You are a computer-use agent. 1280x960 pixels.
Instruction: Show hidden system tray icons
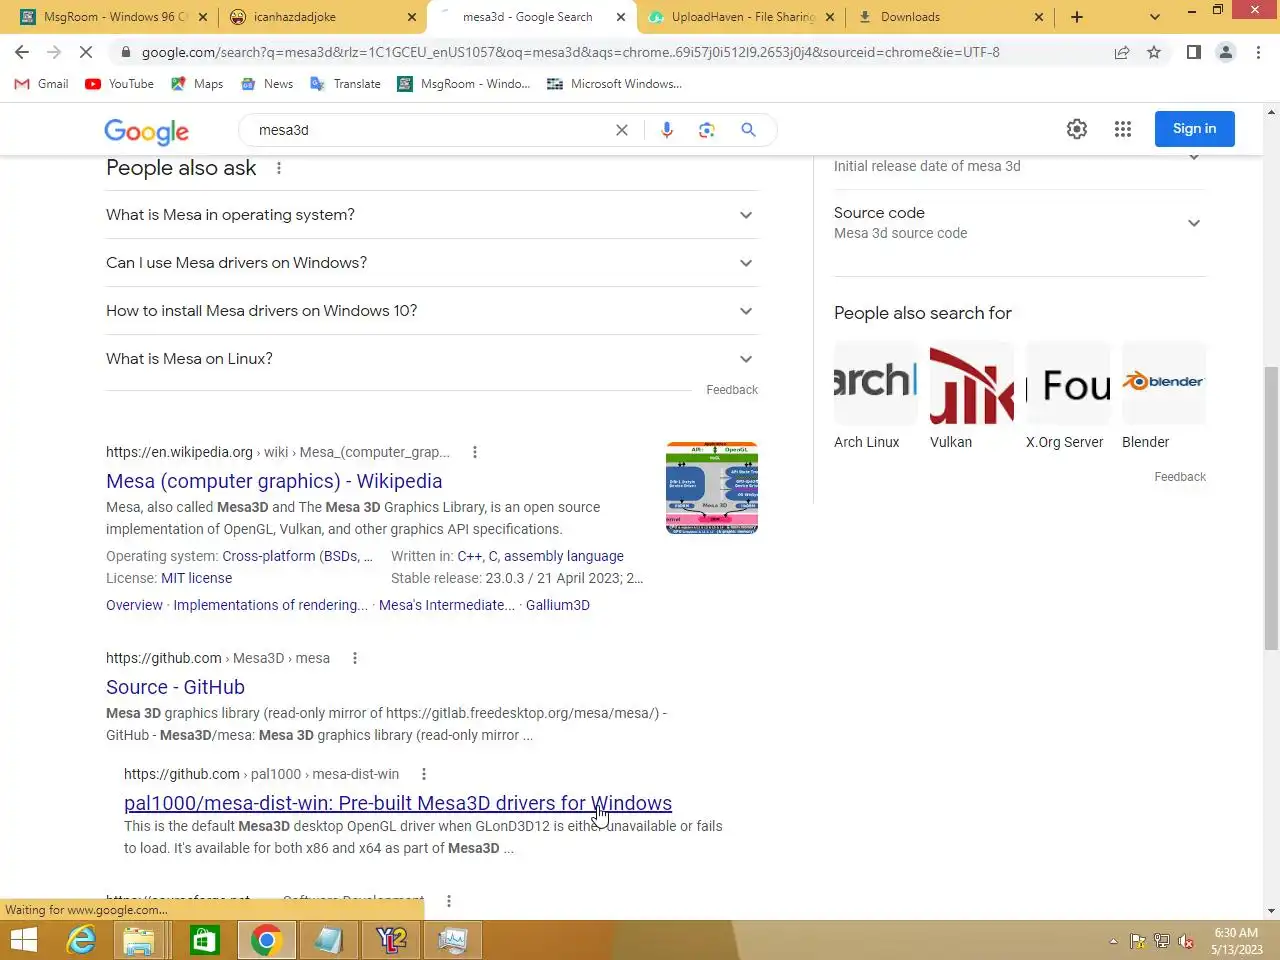(1113, 941)
